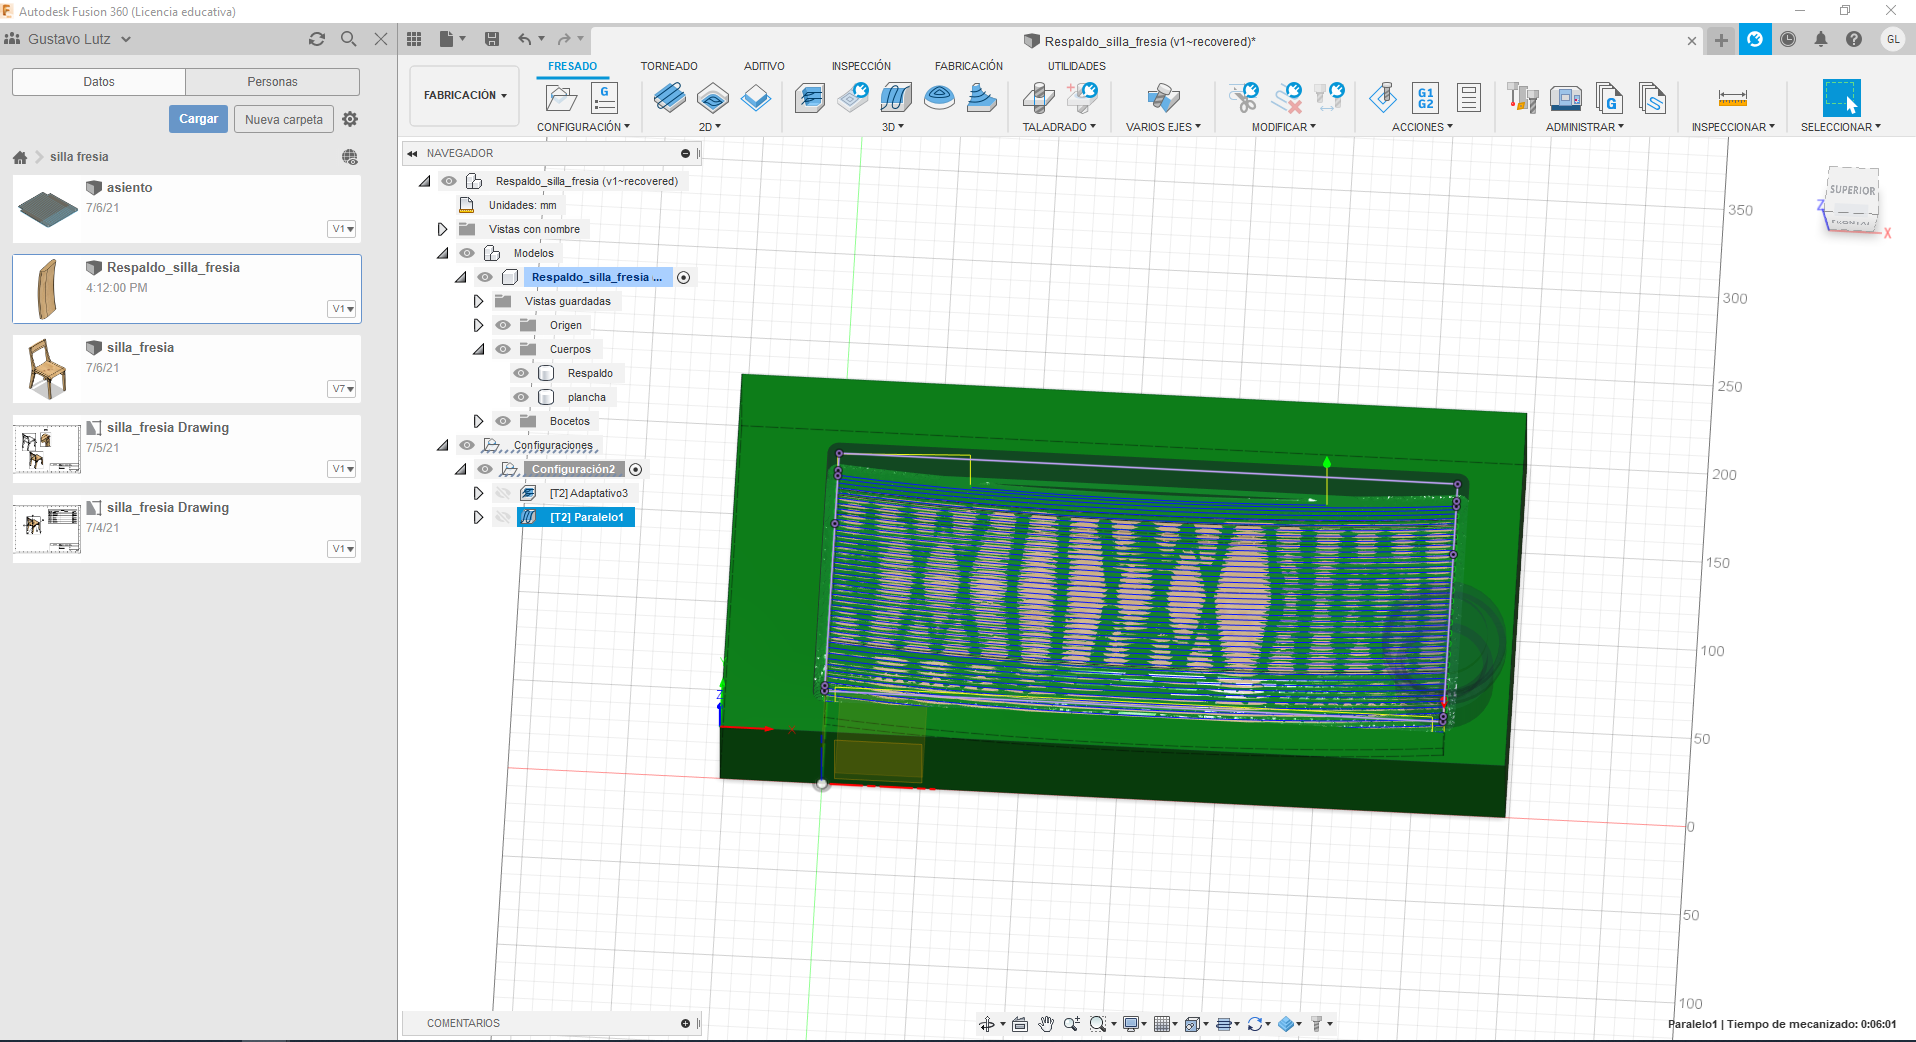Click the SUPERIOR face of view cube

[1852, 191]
